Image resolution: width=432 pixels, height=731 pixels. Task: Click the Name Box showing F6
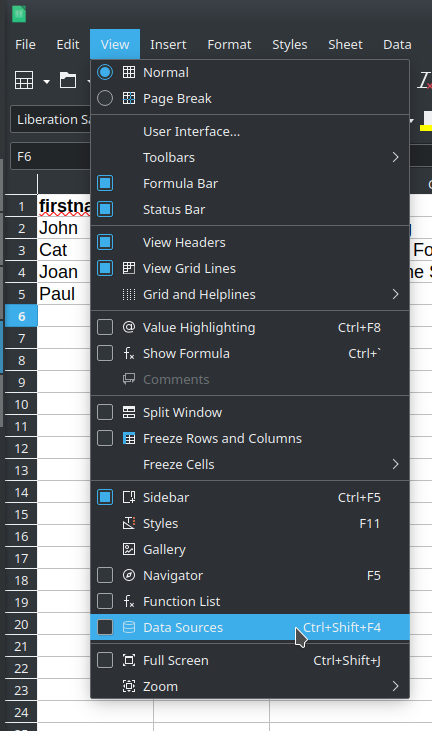pyautogui.click(x=50, y=156)
